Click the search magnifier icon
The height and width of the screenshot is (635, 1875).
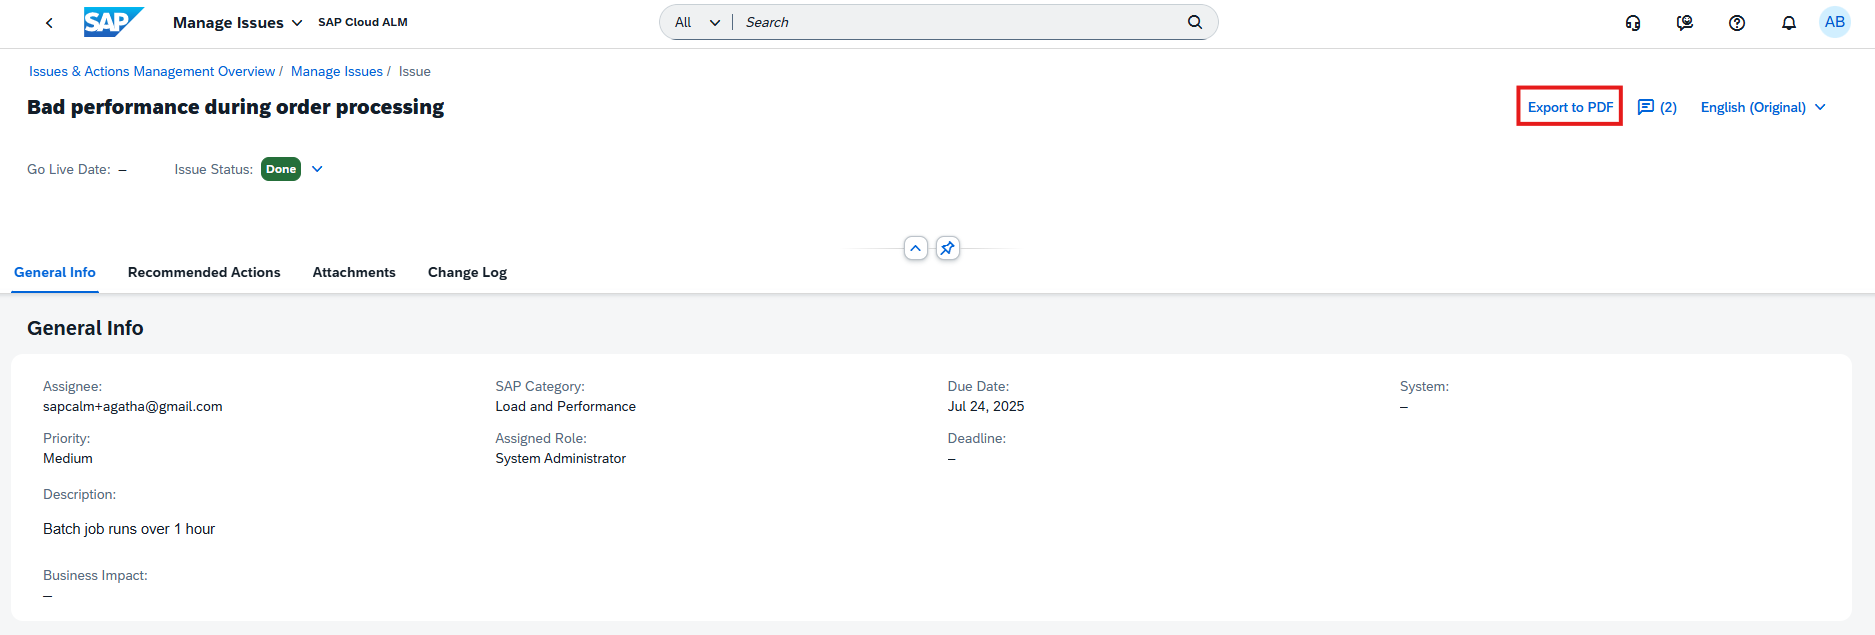pyautogui.click(x=1195, y=22)
